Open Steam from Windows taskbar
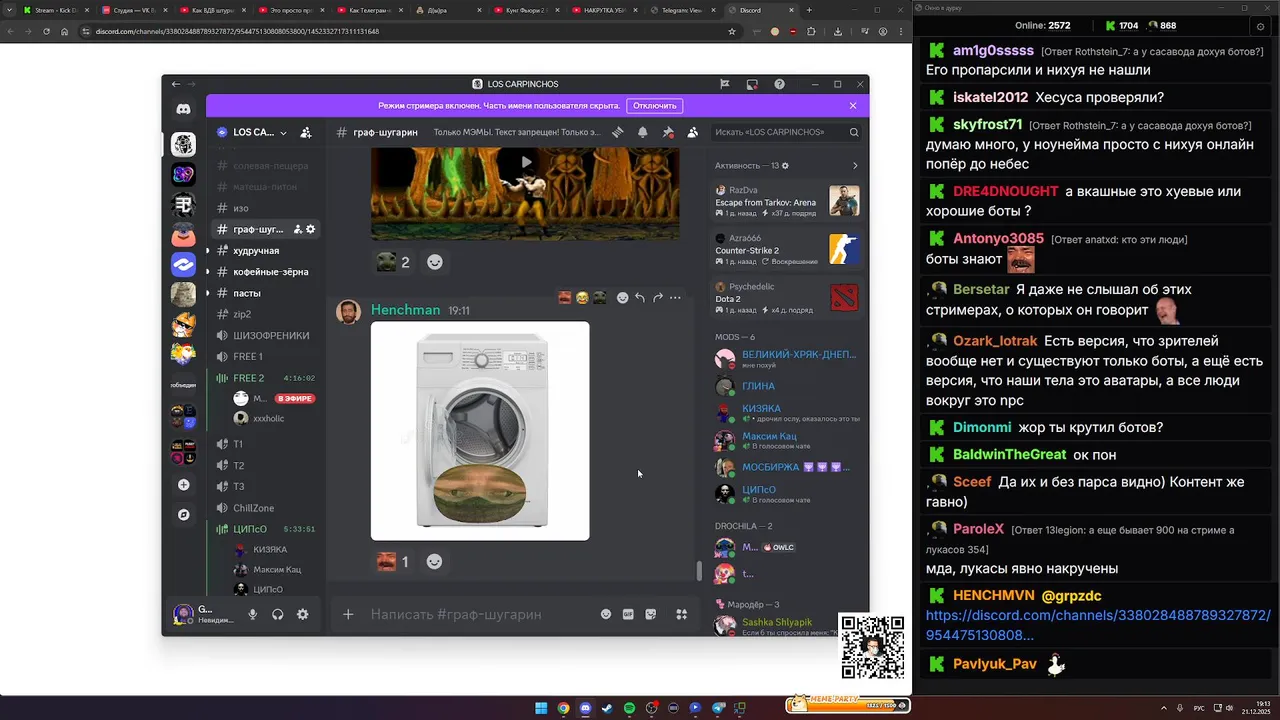1280x720 pixels. point(607,708)
